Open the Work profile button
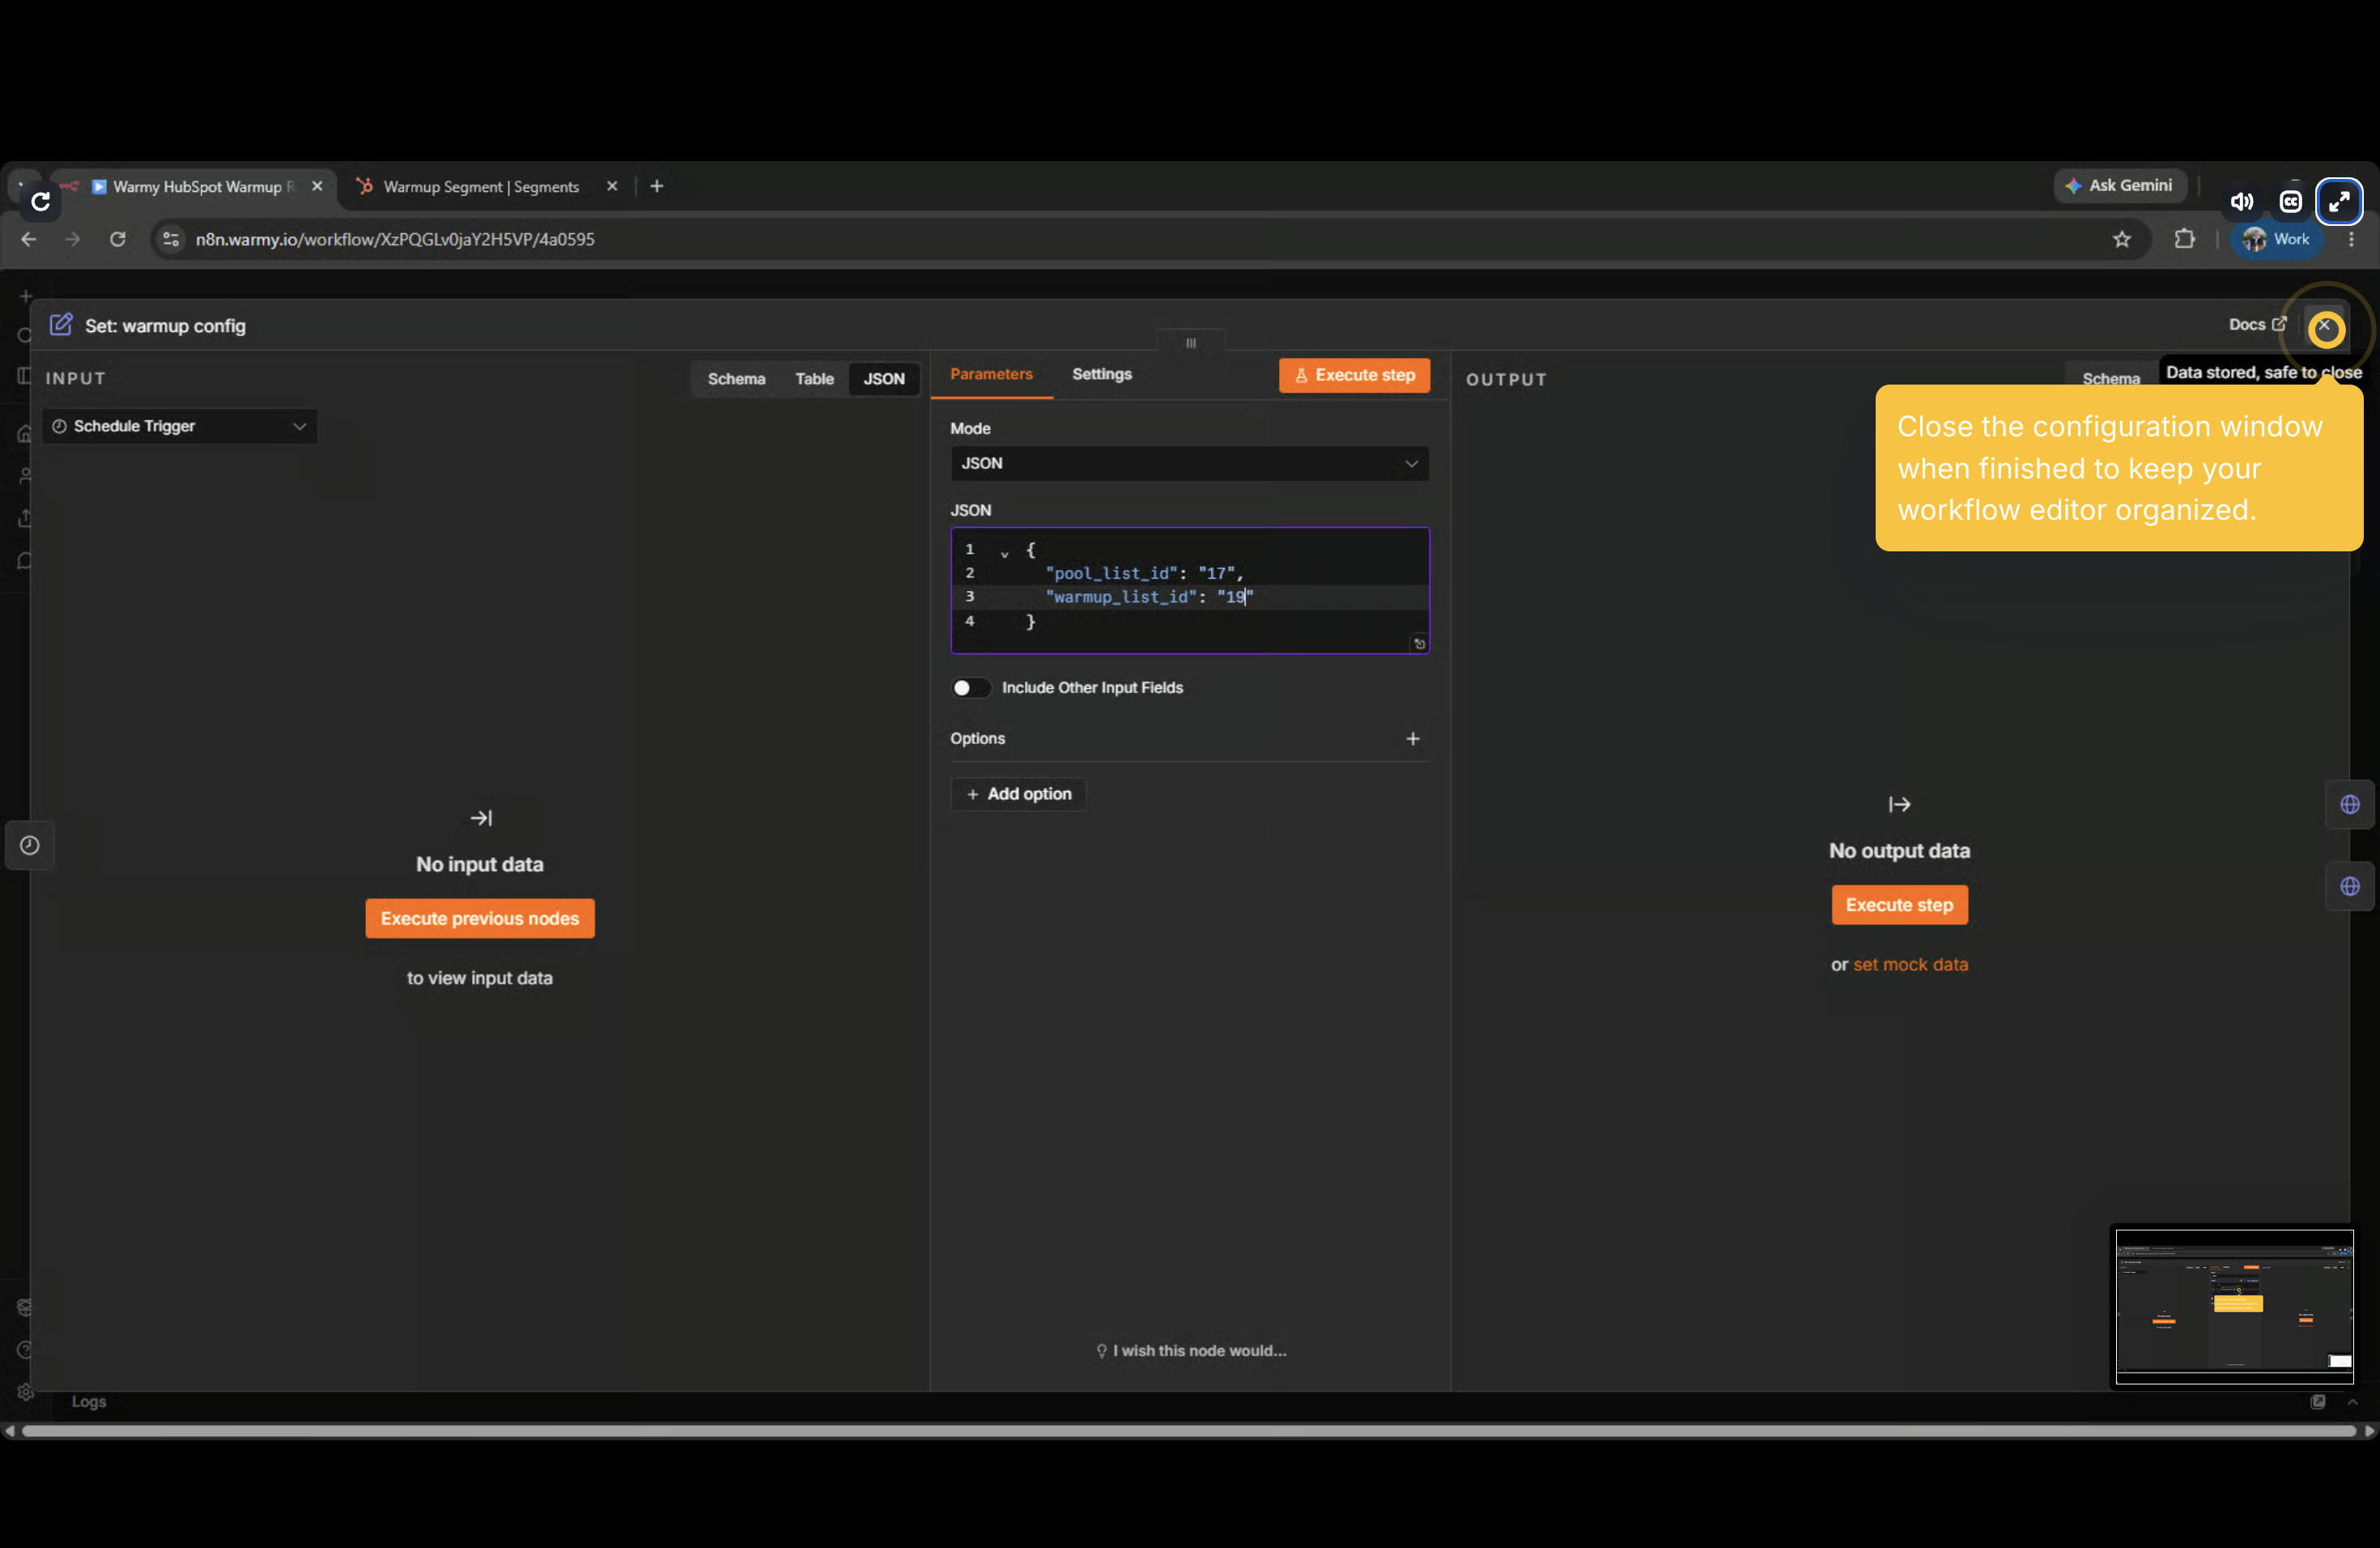 click(2276, 239)
